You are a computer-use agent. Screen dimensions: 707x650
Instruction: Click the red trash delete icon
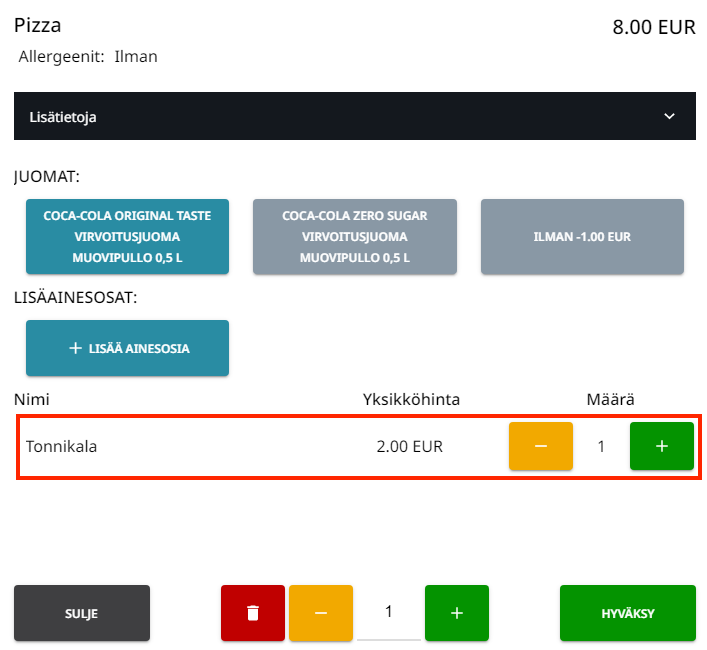(x=253, y=613)
